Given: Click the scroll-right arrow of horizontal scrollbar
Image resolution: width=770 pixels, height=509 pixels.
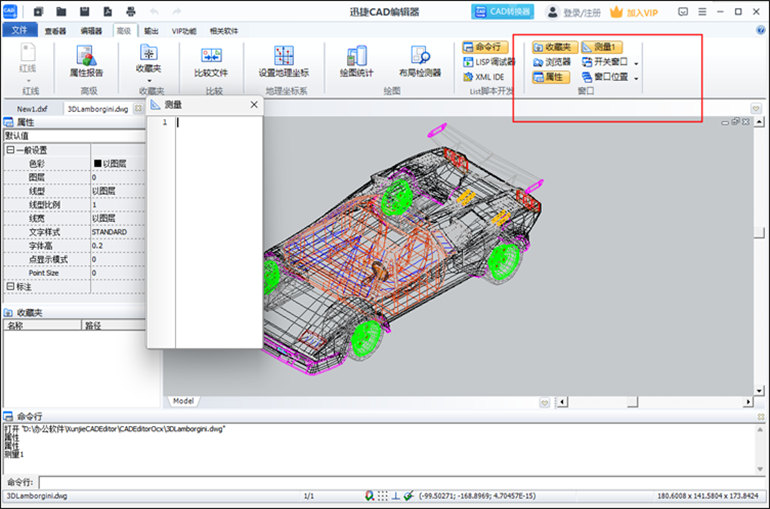Looking at the screenshot, I should click(x=748, y=402).
